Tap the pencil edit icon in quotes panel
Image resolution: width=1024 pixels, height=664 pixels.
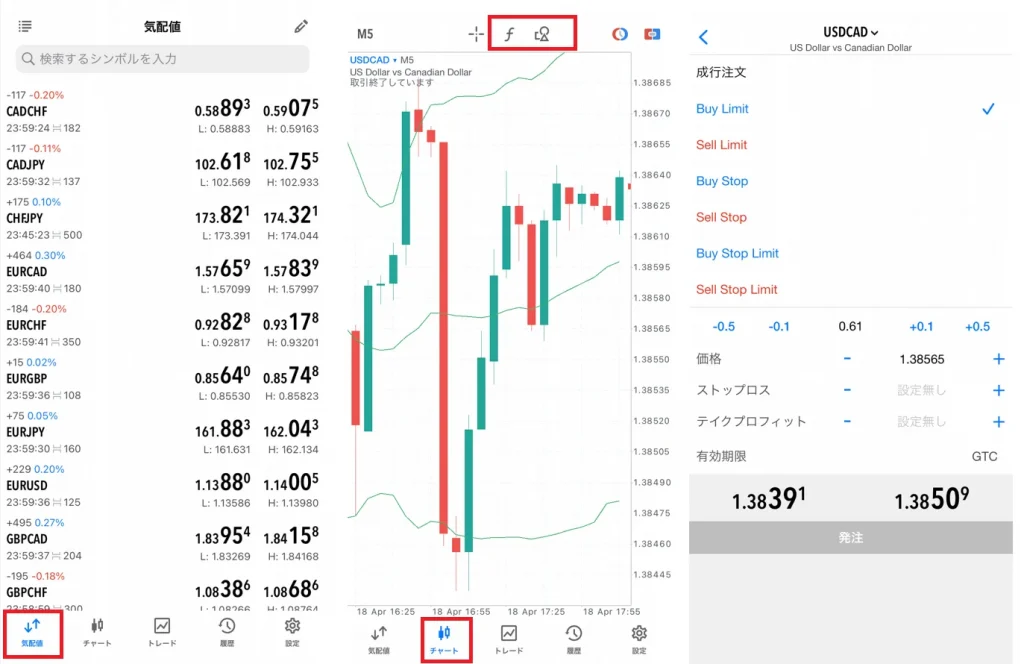301,26
